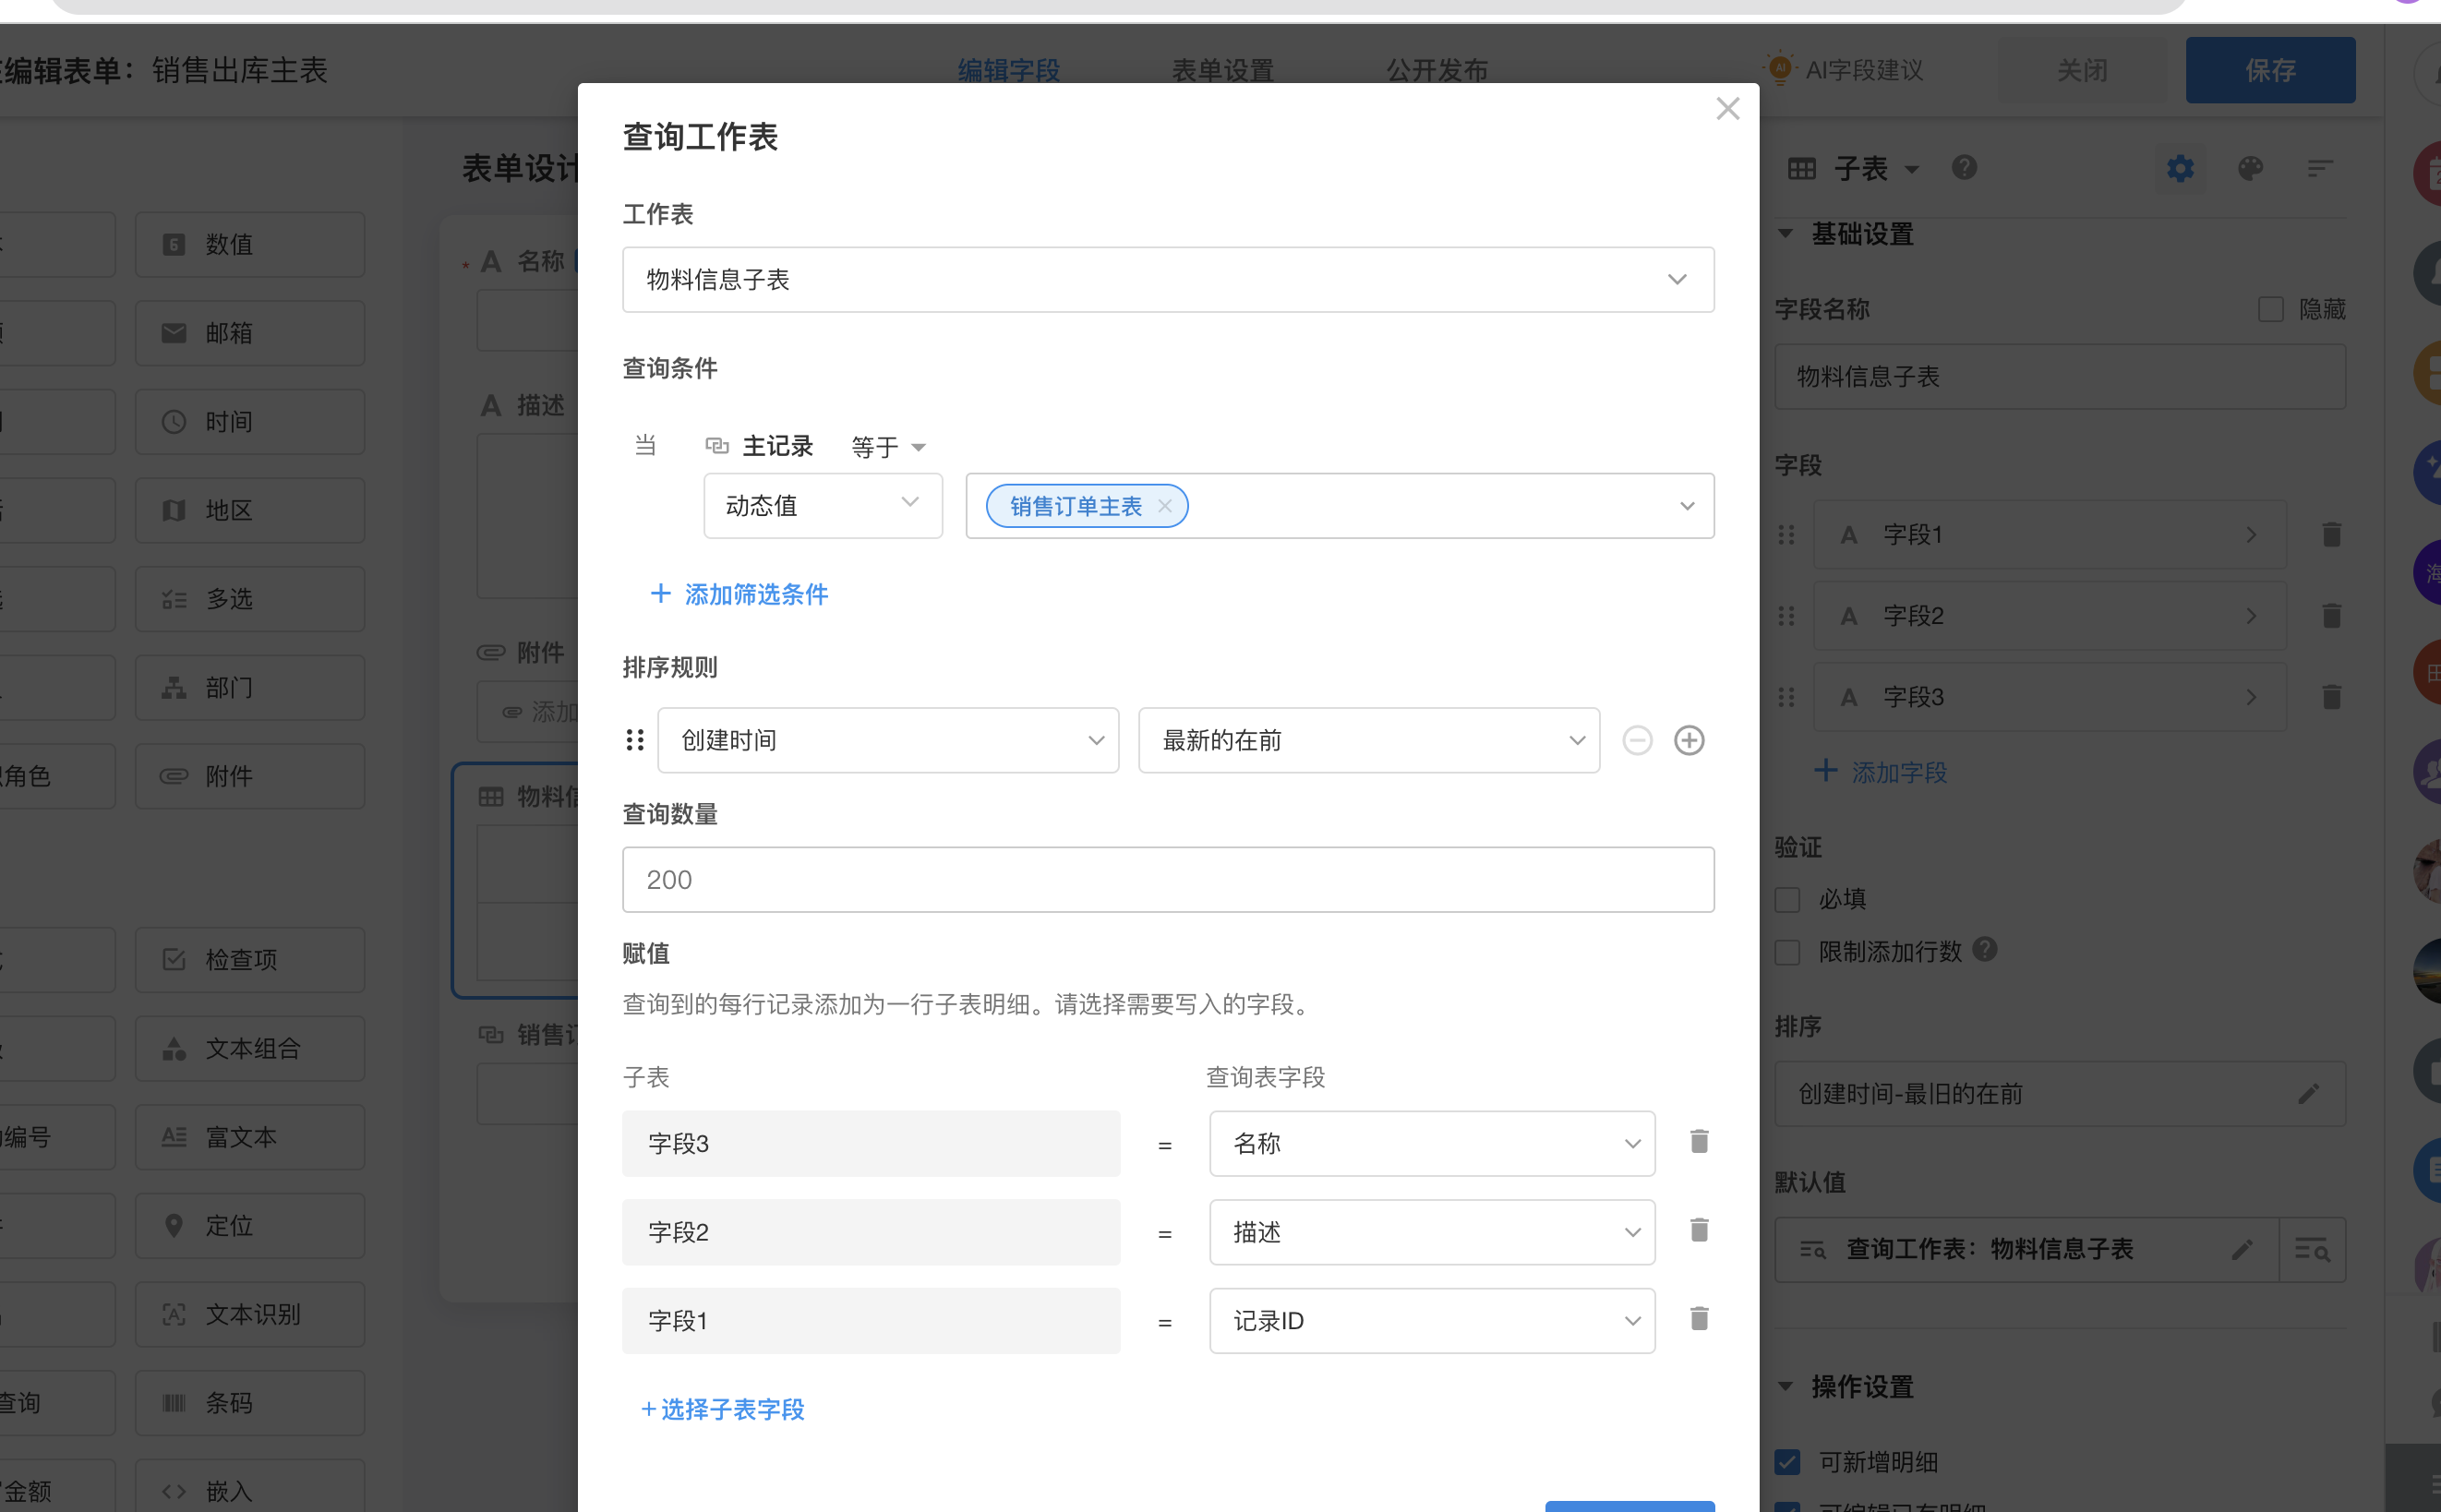Click trash icon next to 记录ID mapping
The width and height of the screenshot is (2441, 1512).
(x=1698, y=1318)
